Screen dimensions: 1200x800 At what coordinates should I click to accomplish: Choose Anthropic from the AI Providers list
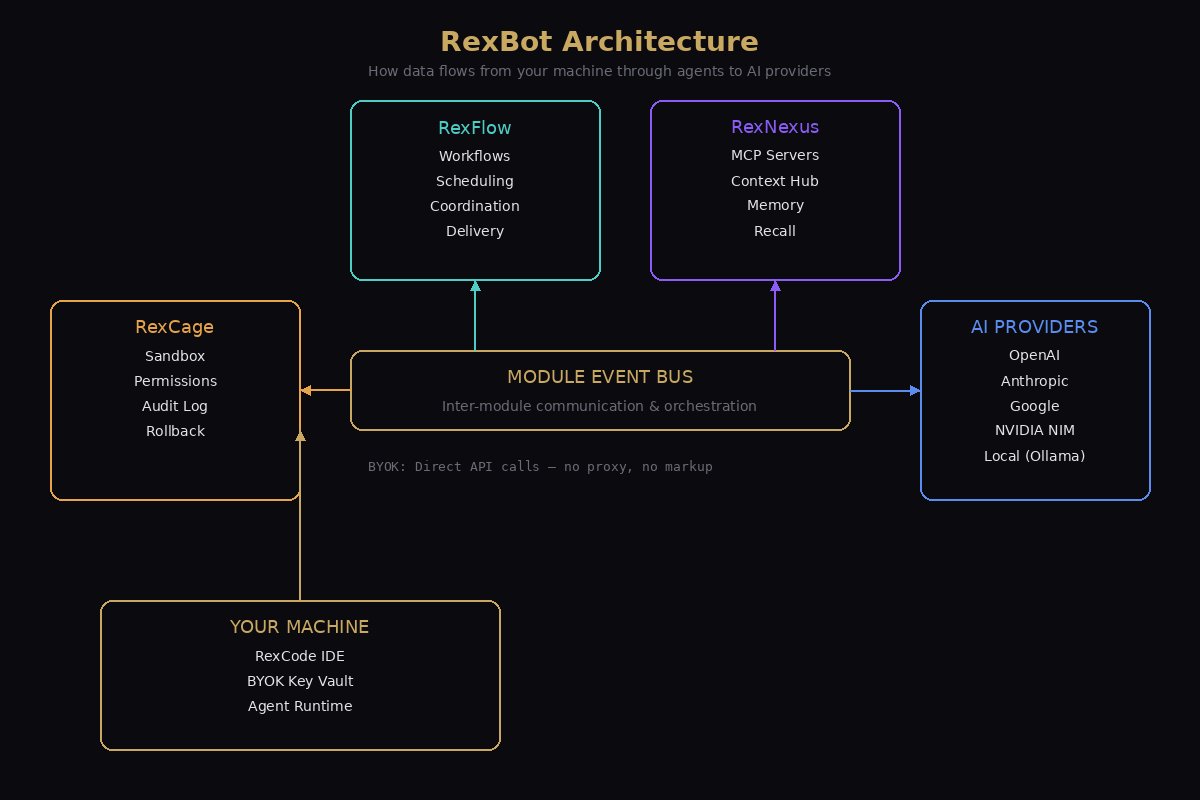pos(1035,381)
